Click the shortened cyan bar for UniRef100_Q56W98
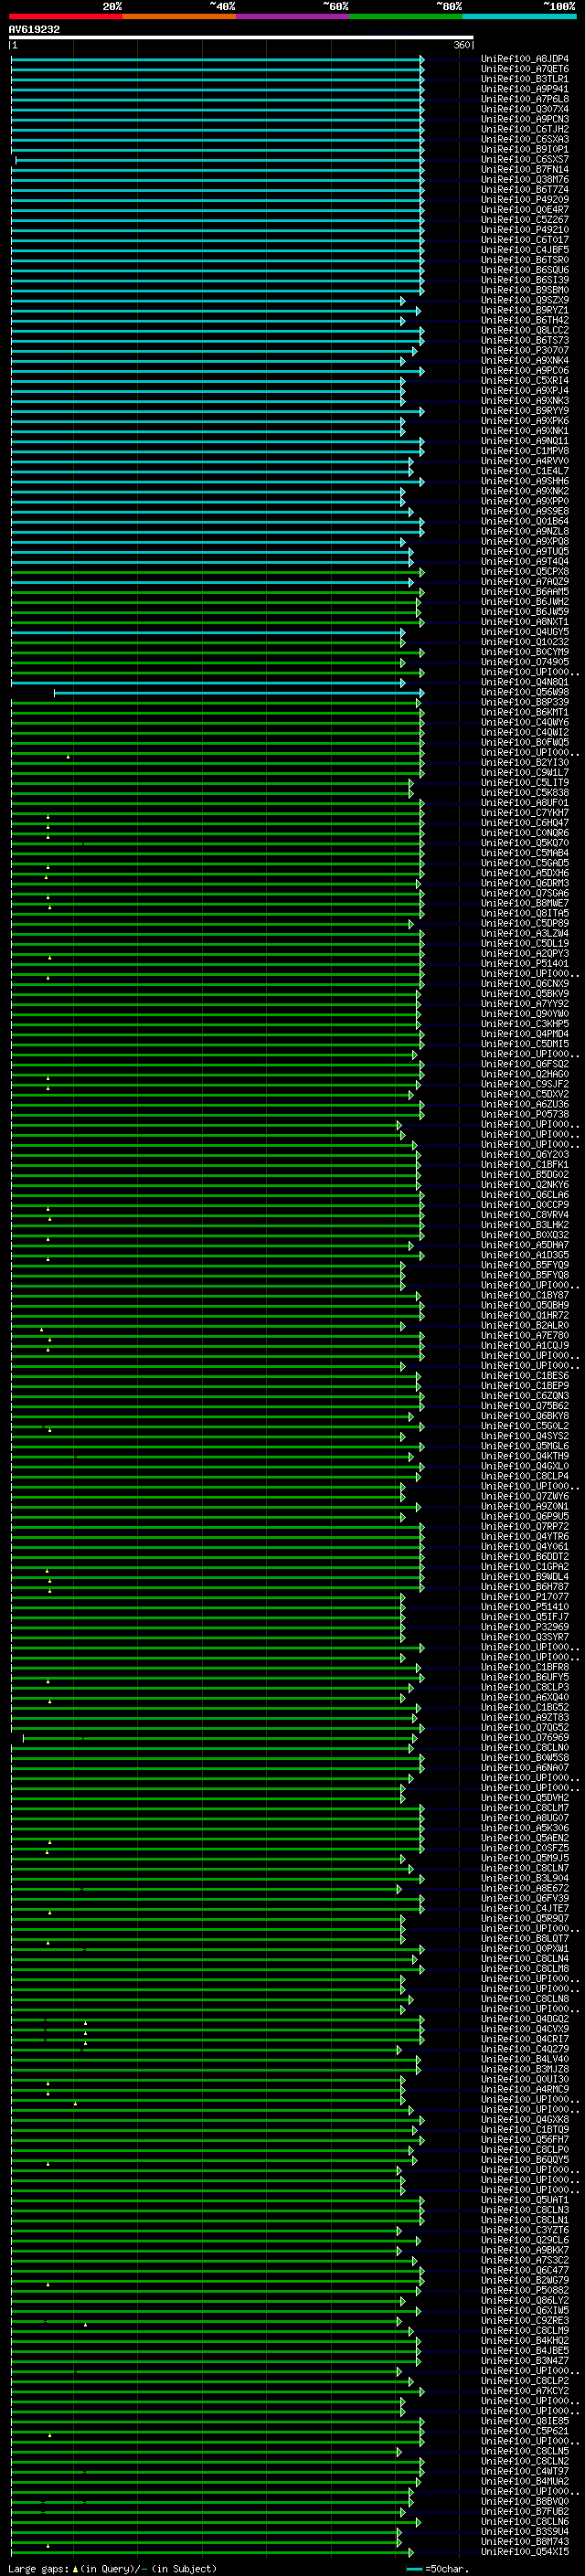This screenshot has width=585, height=2576. click(x=239, y=692)
